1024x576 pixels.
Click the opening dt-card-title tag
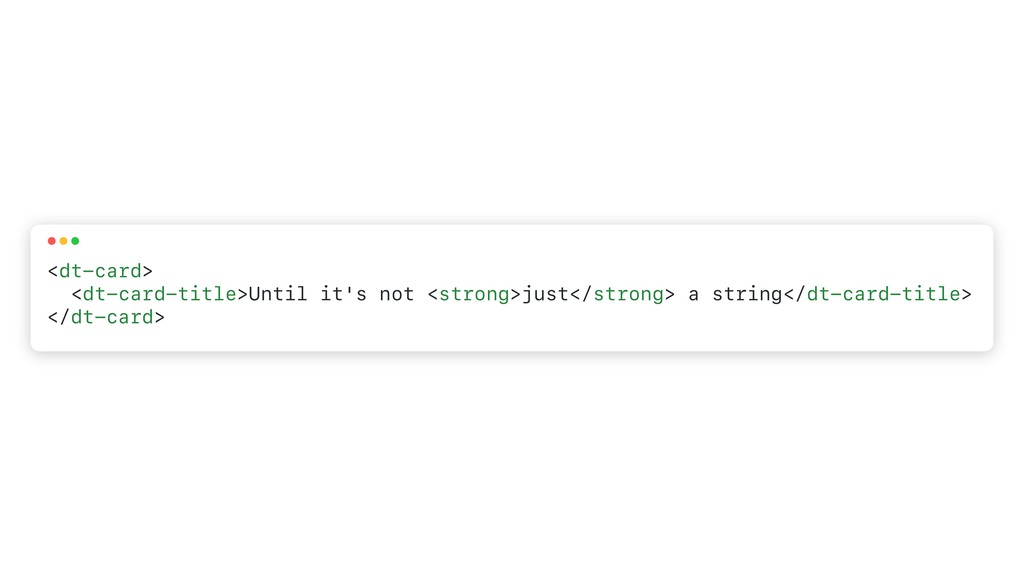[x=159, y=294]
